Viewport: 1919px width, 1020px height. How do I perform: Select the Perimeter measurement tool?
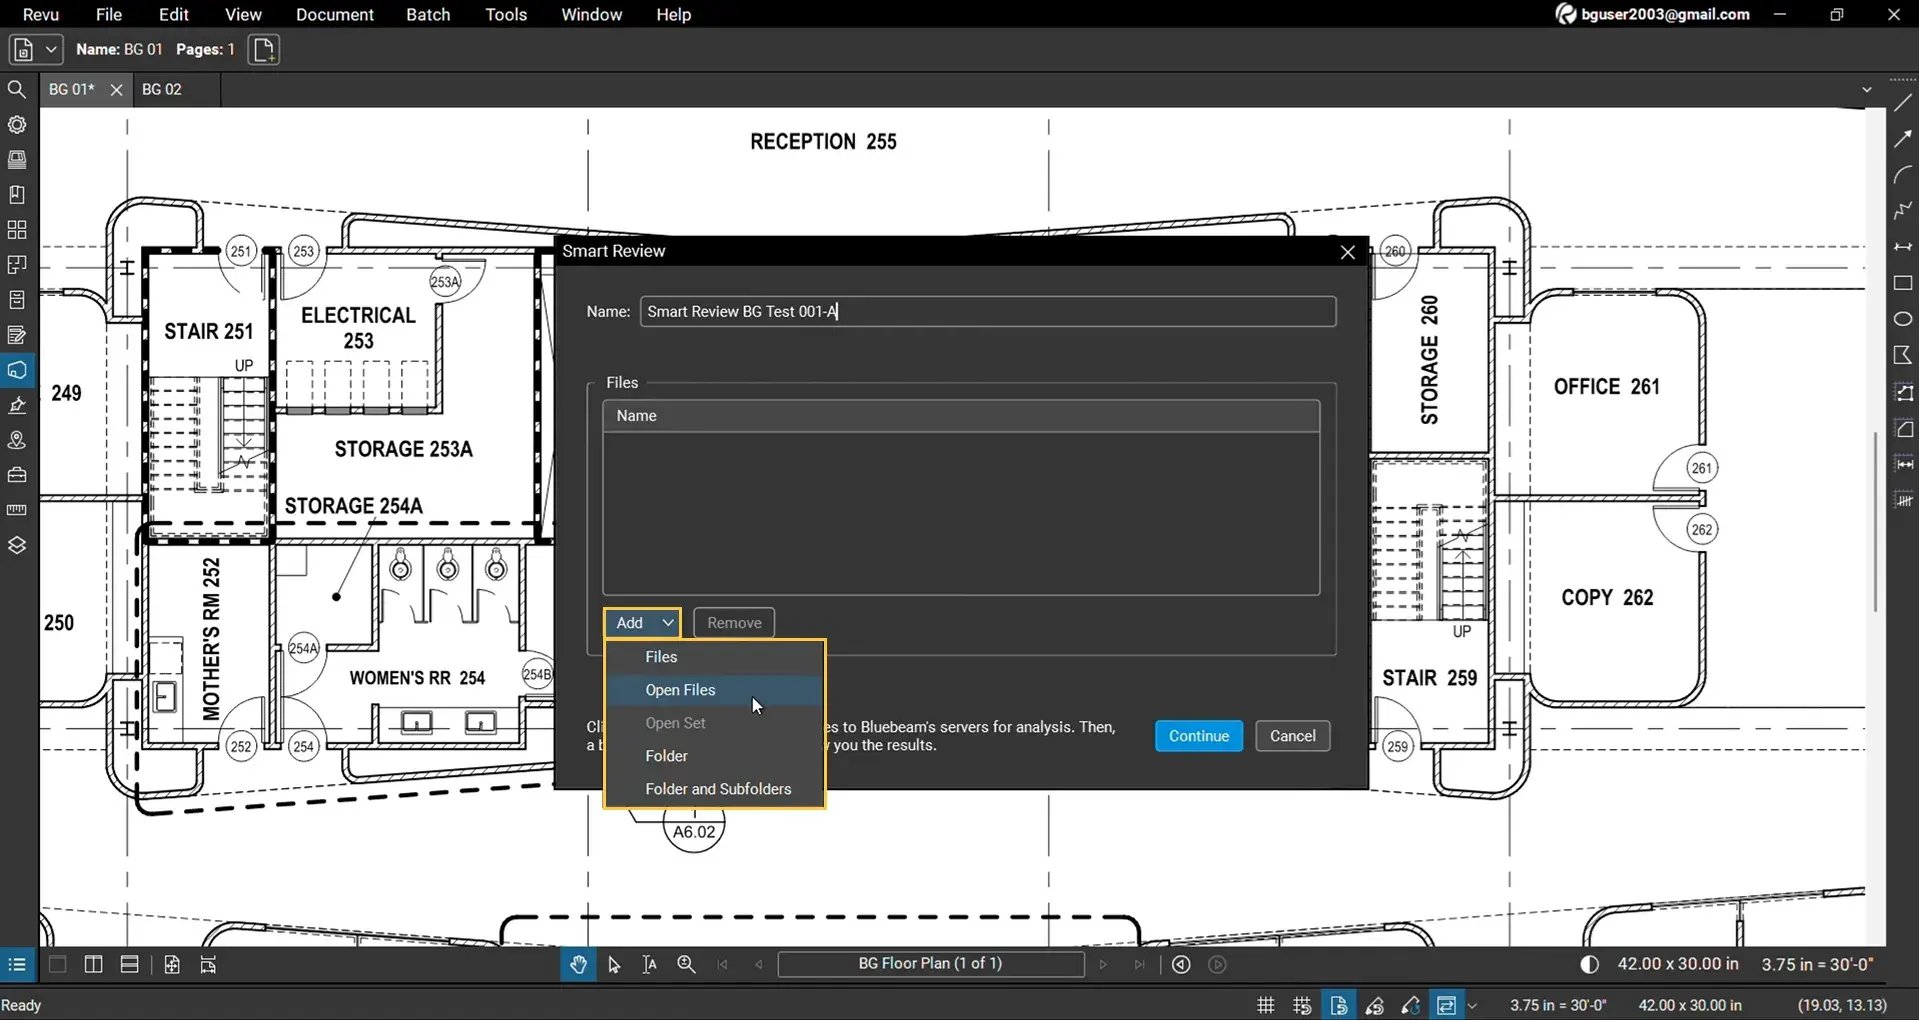[1903, 392]
